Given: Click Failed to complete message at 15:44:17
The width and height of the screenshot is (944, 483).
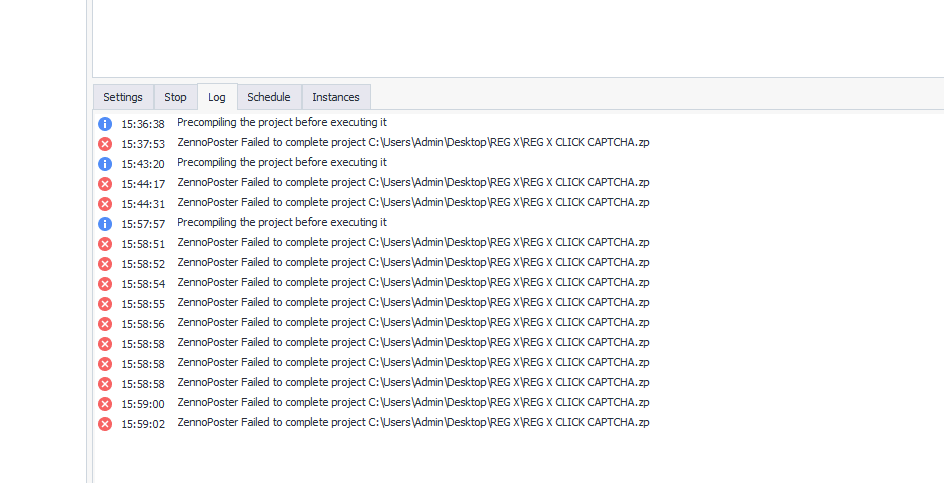Looking at the screenshot, I should click(413, 182).
